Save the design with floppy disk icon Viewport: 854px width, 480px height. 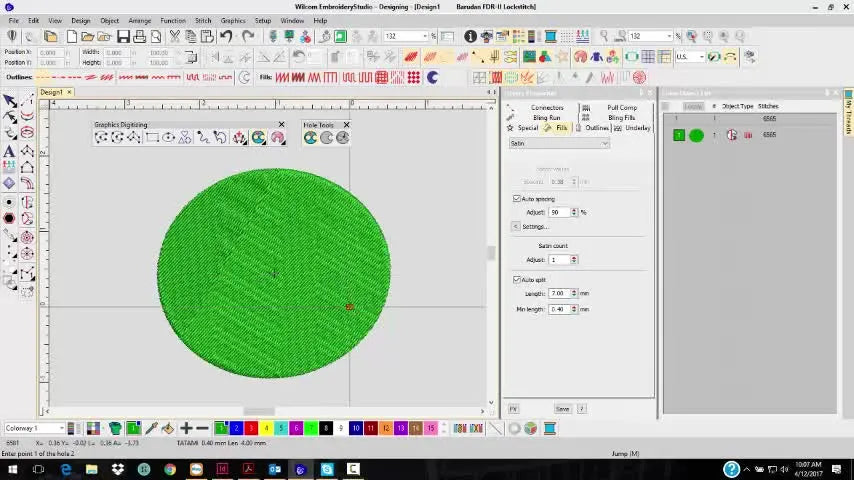coord(123,37)
